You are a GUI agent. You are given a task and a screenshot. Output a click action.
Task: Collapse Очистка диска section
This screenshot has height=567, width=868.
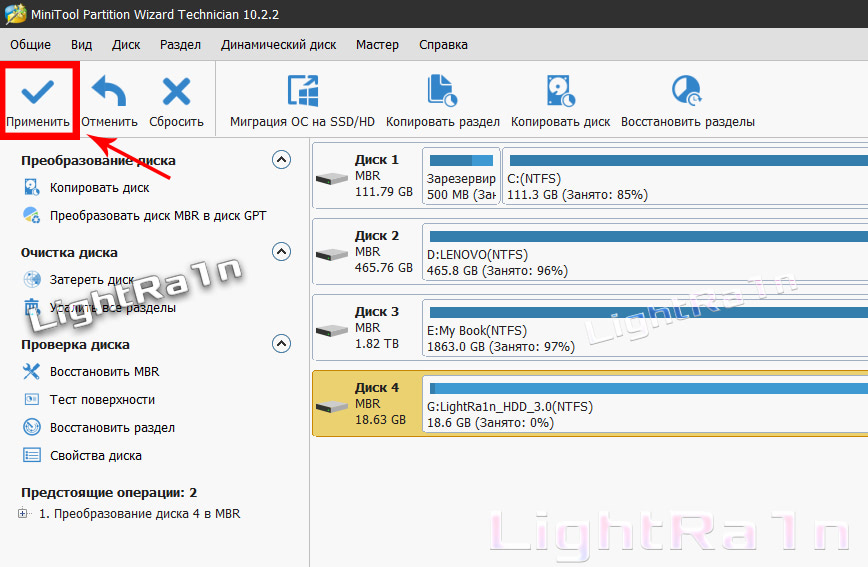[x=281, y=252]
